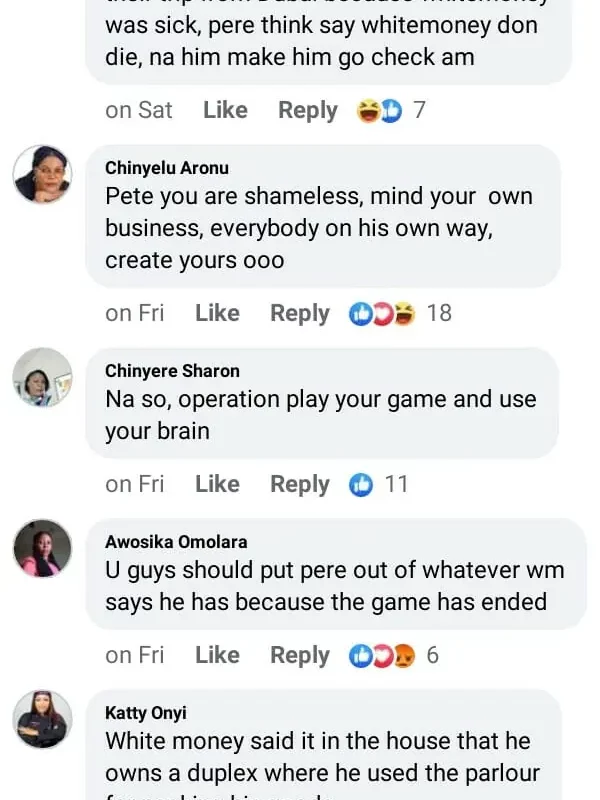
Task: Reply to Chinyere Sharon's comment
Action: pyautogui.click(x=300, y=485)
